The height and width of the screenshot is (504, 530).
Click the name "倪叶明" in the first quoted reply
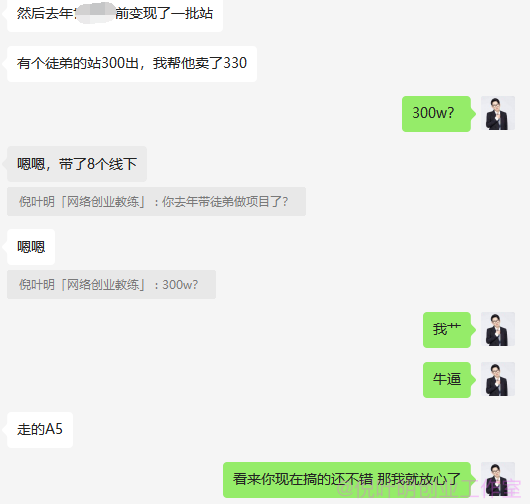pos(37,202)
